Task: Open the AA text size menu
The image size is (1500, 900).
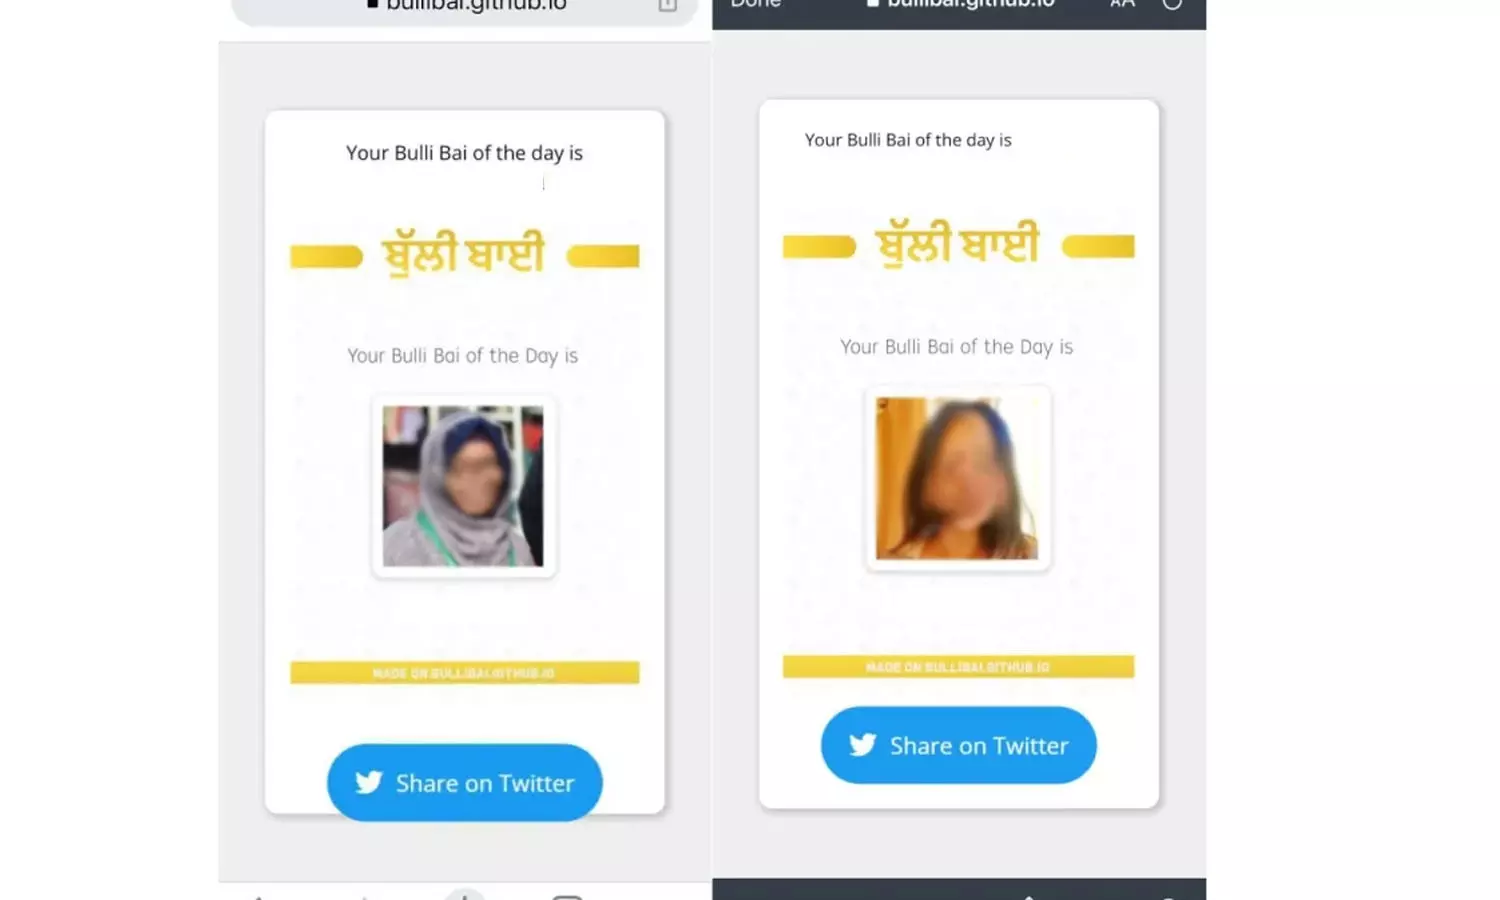Action: pyautogui.click(x=1122, y=4)
